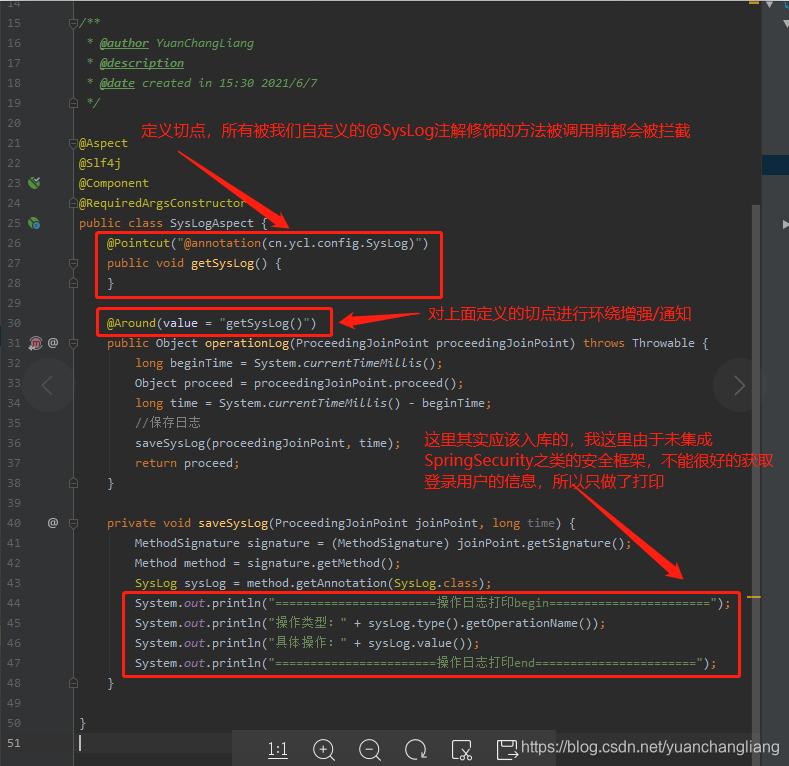Image resolution: width=789 pixels, height=766 pixels.
Task: Click the @RequiredArgsConstructor annotation
Action: [162, 203]
